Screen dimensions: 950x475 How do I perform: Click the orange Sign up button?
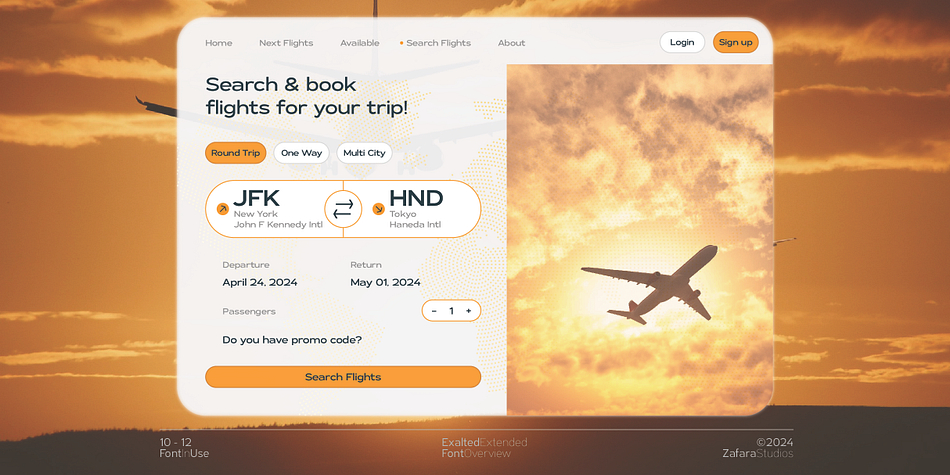(x=736, y=42)
